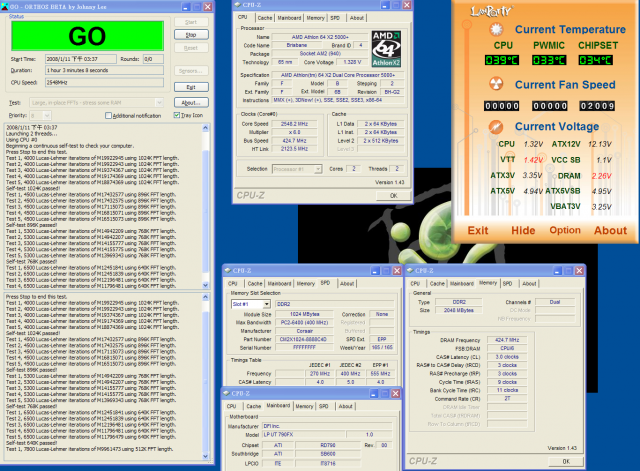Open About tab in top CPU-Z window

[x=357, y=18]
